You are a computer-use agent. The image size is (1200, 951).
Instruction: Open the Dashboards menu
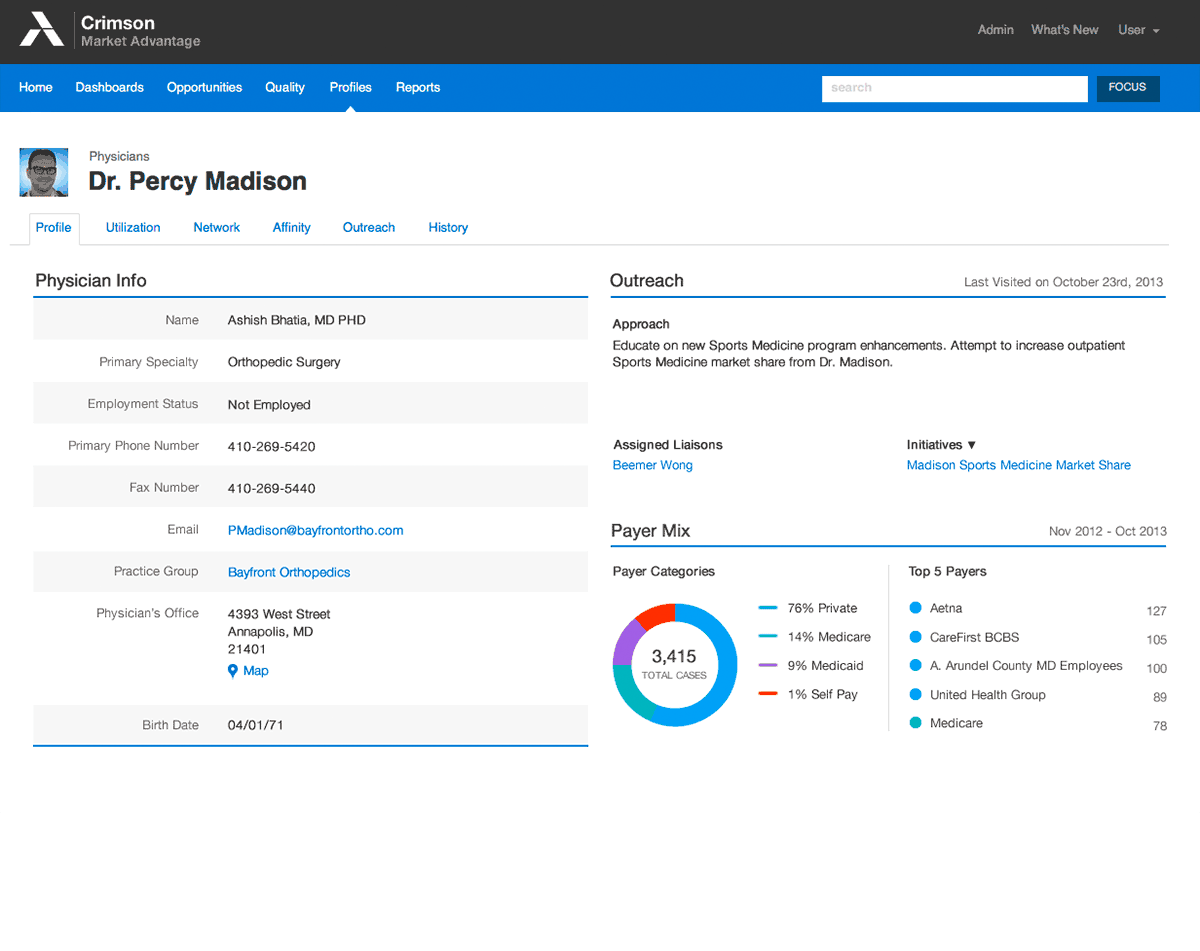tap(110, 87)
